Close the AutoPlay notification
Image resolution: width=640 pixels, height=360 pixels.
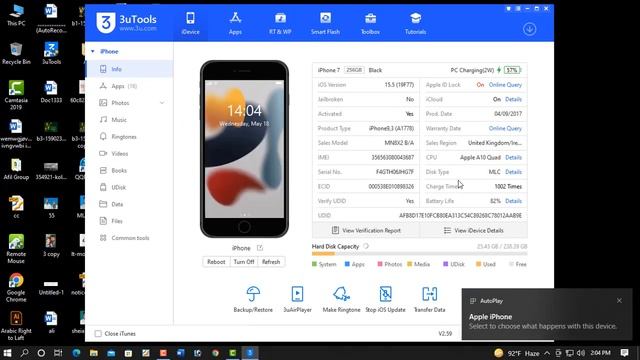[x=619, y=300]
